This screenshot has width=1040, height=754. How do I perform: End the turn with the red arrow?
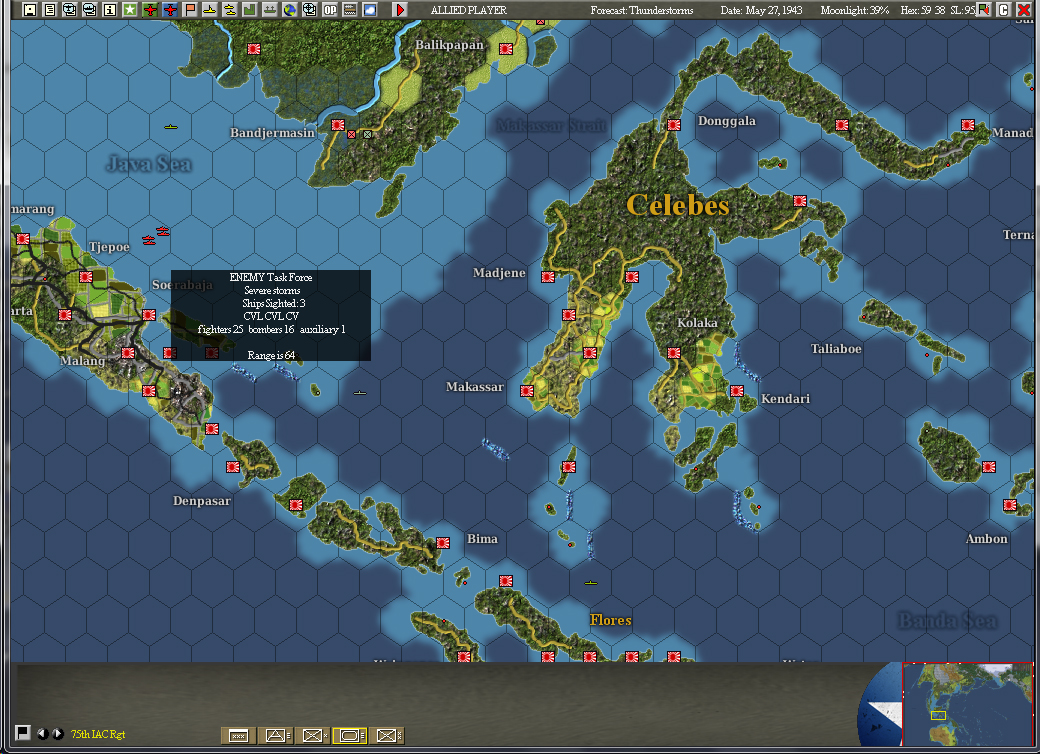pos(399,10)
